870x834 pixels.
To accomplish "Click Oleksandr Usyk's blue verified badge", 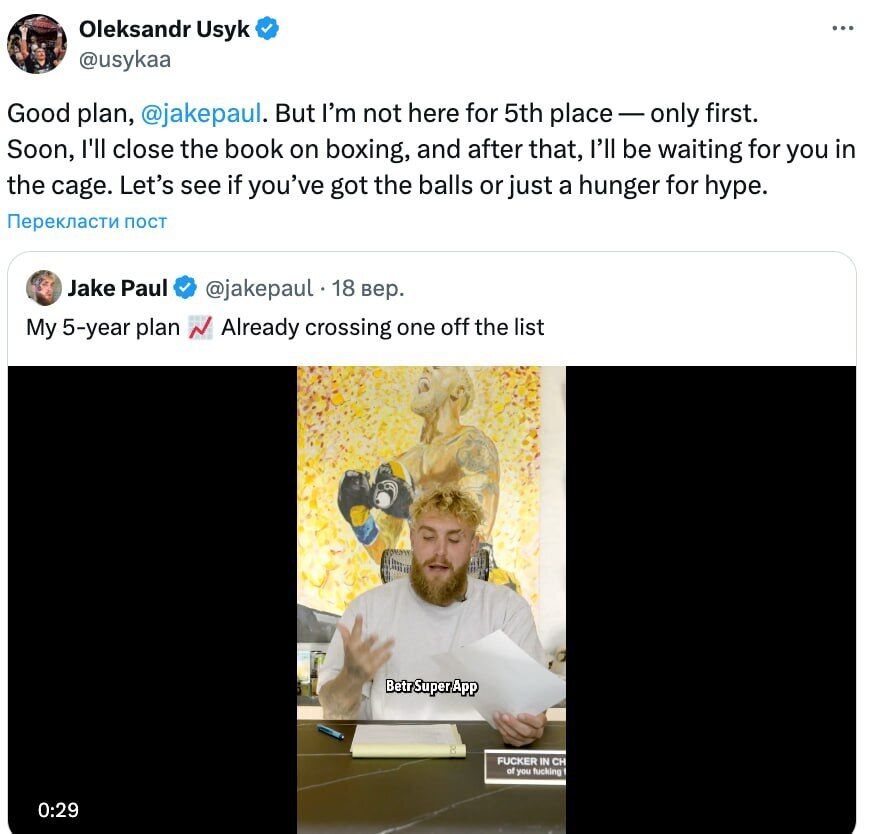I will click(x=267, y=29).
